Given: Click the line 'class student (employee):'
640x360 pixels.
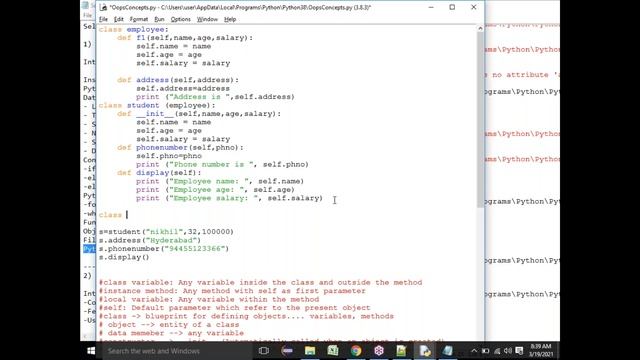Looking at the screenshot, I should [x=157, y=105].
